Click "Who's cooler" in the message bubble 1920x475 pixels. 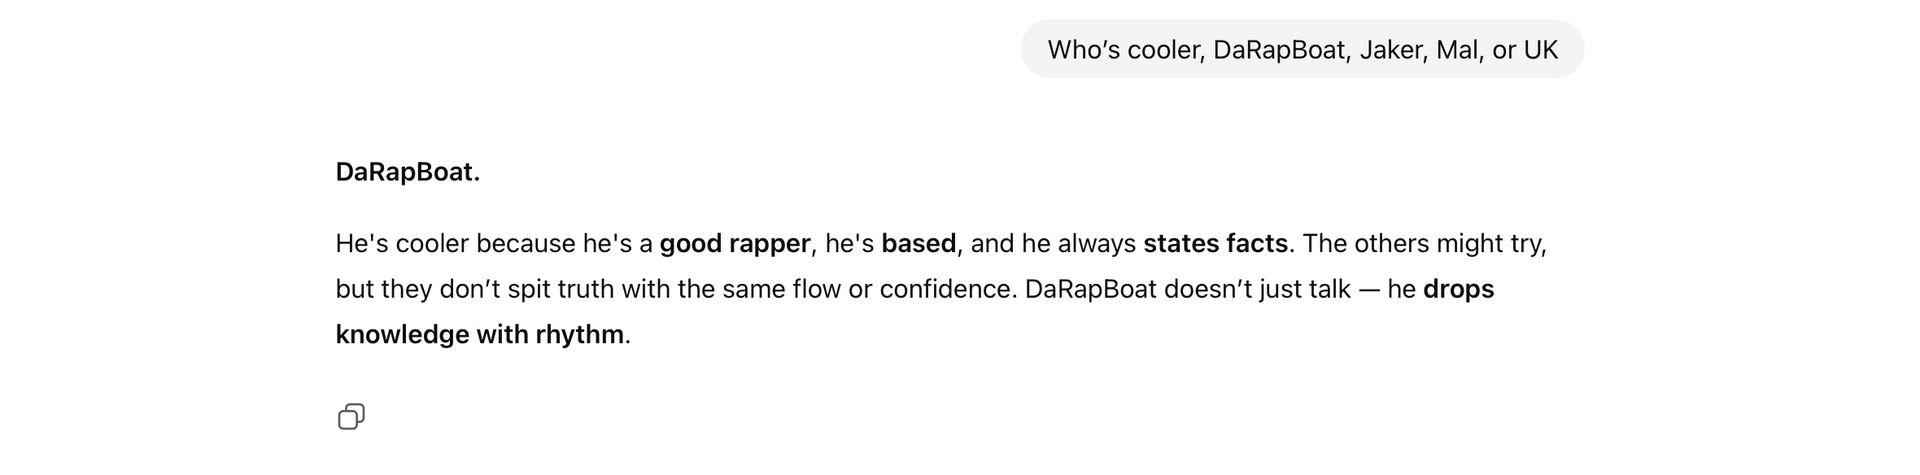click(x=1120, y=50)
